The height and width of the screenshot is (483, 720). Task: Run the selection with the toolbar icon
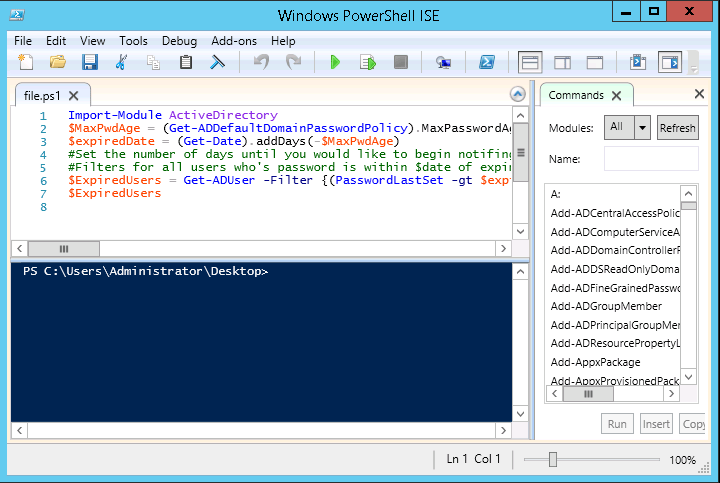click(368, 62)
